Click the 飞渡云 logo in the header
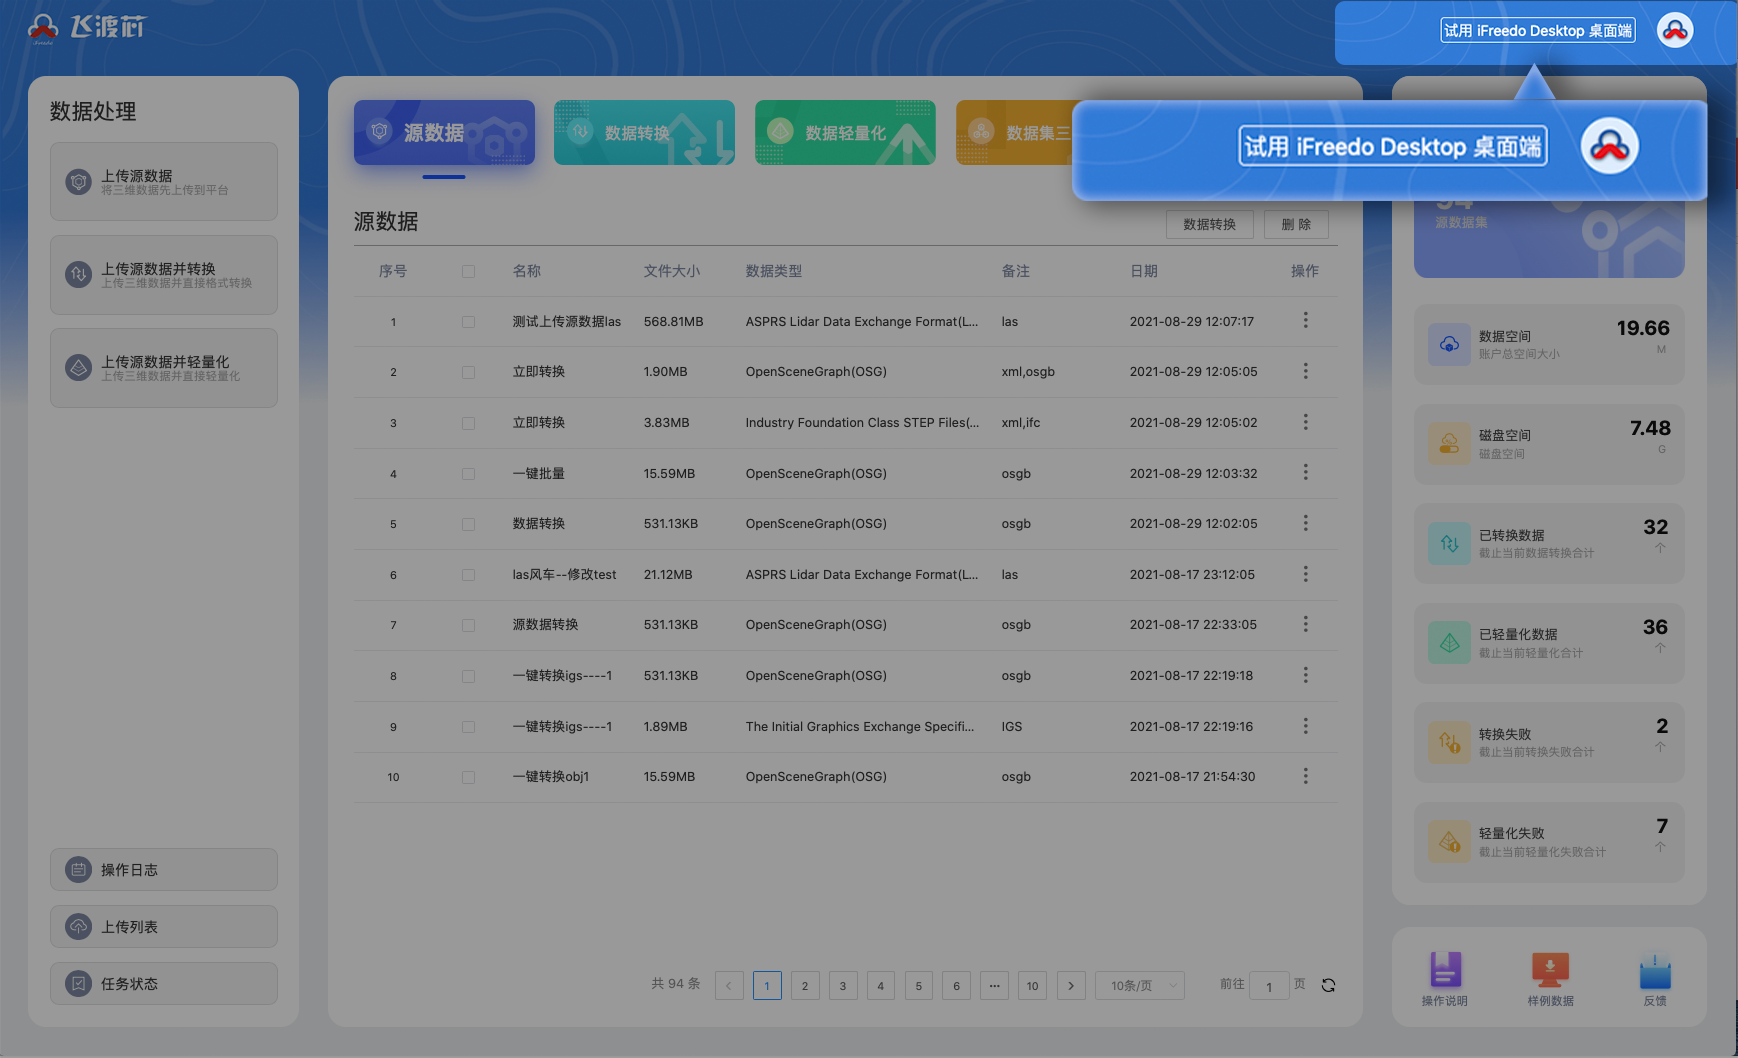This screenshot has height=1058, width=1738. pyautogui.click(x=87, y=28)
